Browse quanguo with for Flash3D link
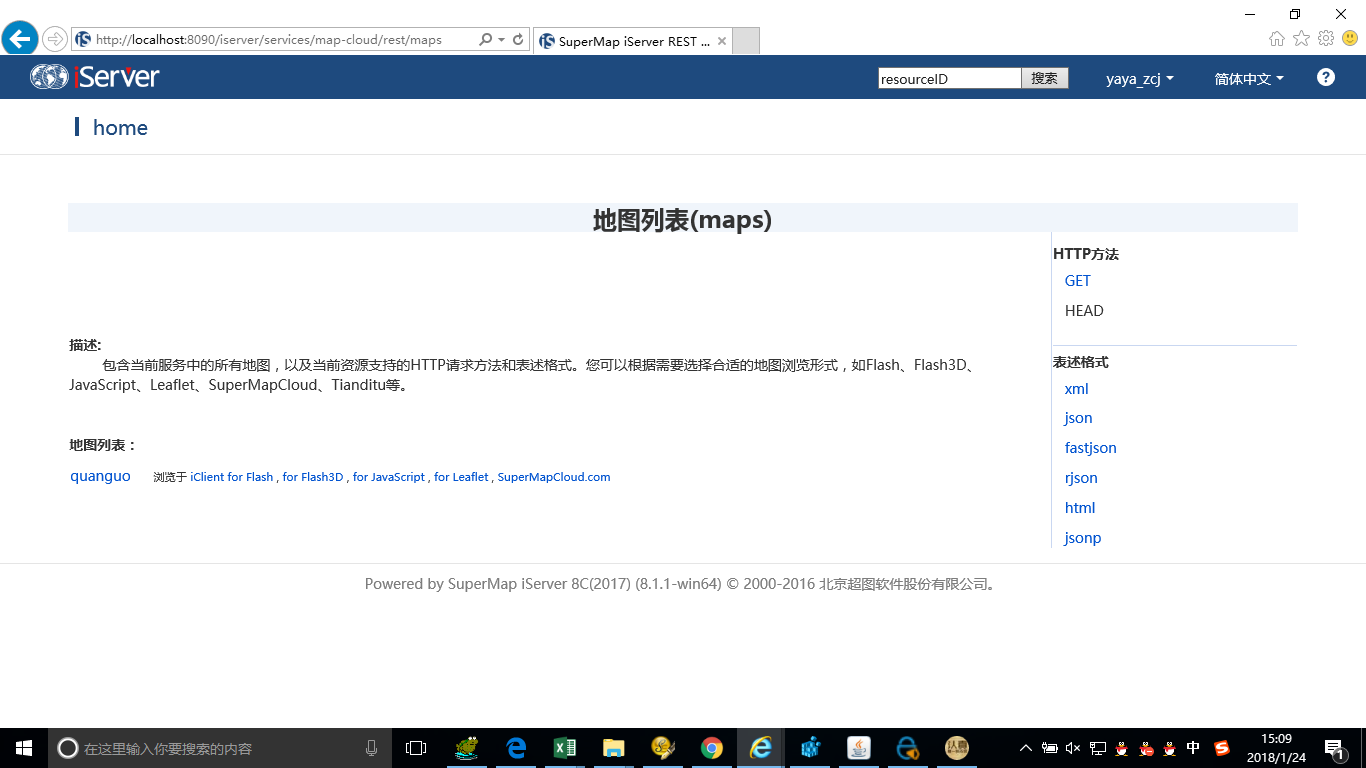The width and height of the screenshot is (1366, 768). (312, 477)
